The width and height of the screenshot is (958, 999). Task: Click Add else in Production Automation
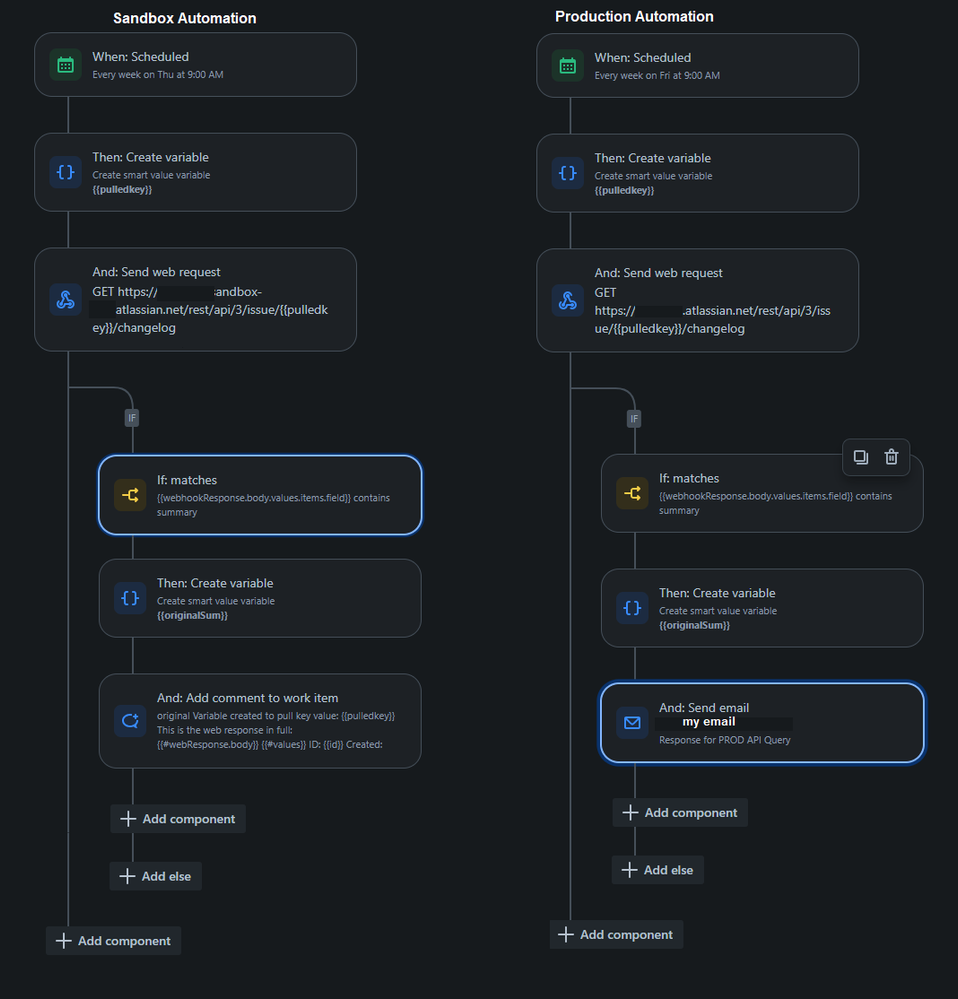(657, 869)
